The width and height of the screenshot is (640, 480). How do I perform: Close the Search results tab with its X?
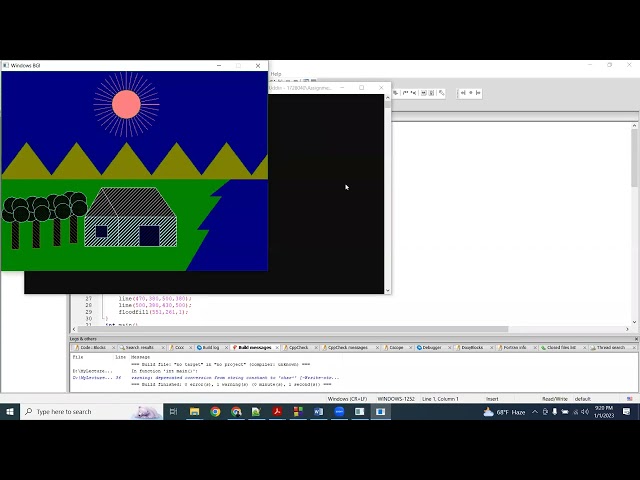point(163,348)
